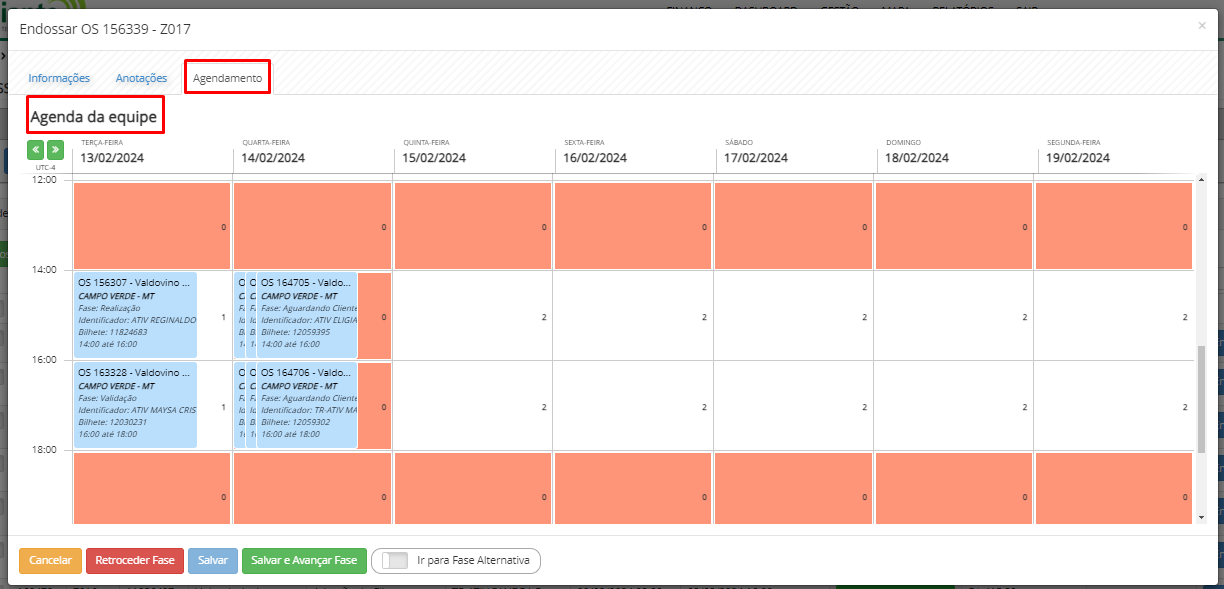Close the Endossar OS dialog with X

[1201, 26]
